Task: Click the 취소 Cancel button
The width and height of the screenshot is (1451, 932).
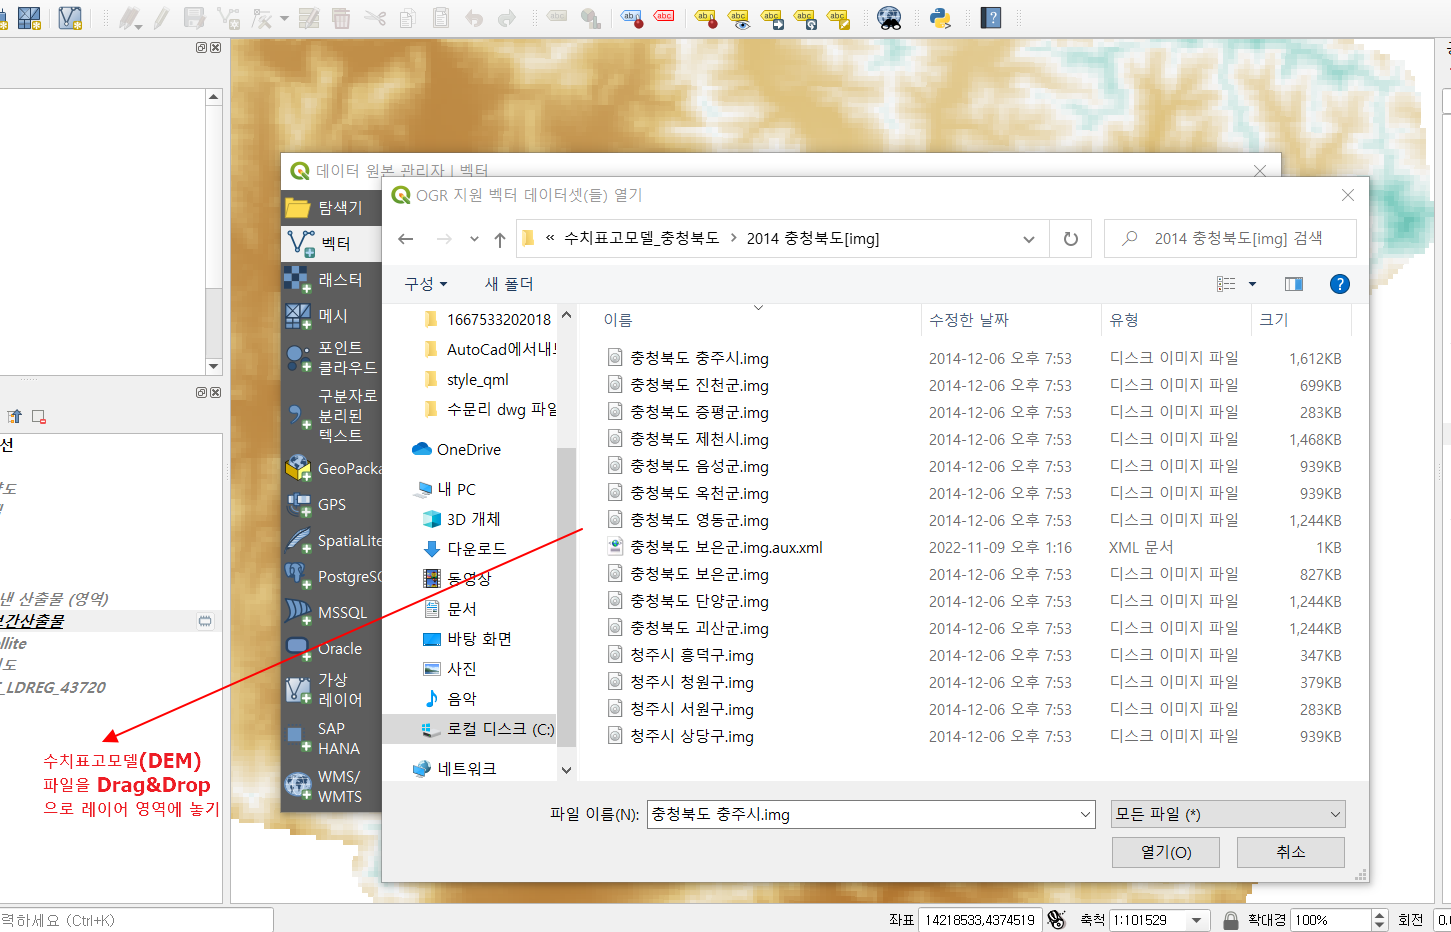Action: click(1291, 852)
